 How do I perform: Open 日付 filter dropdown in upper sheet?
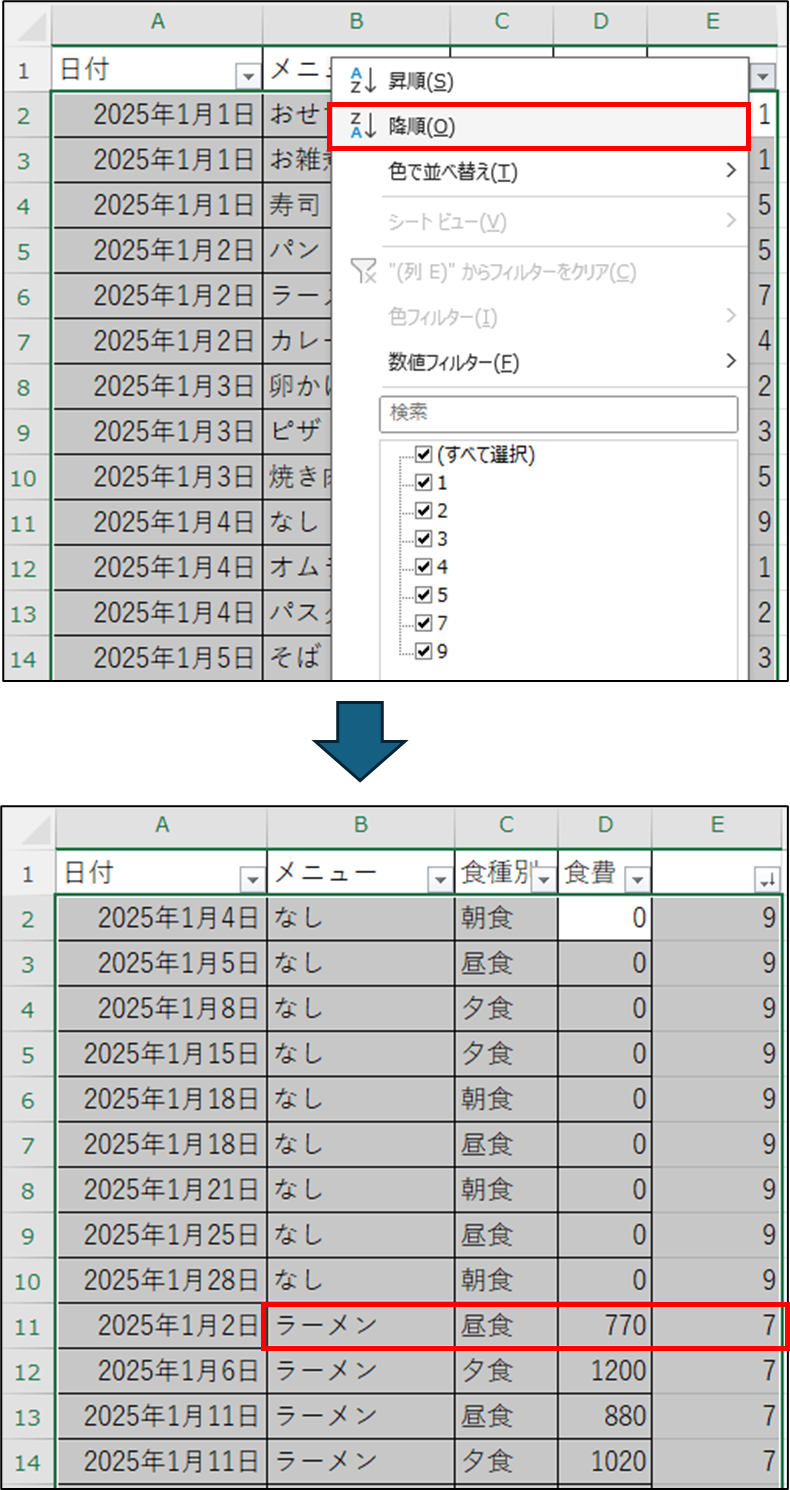coord(247,76)
